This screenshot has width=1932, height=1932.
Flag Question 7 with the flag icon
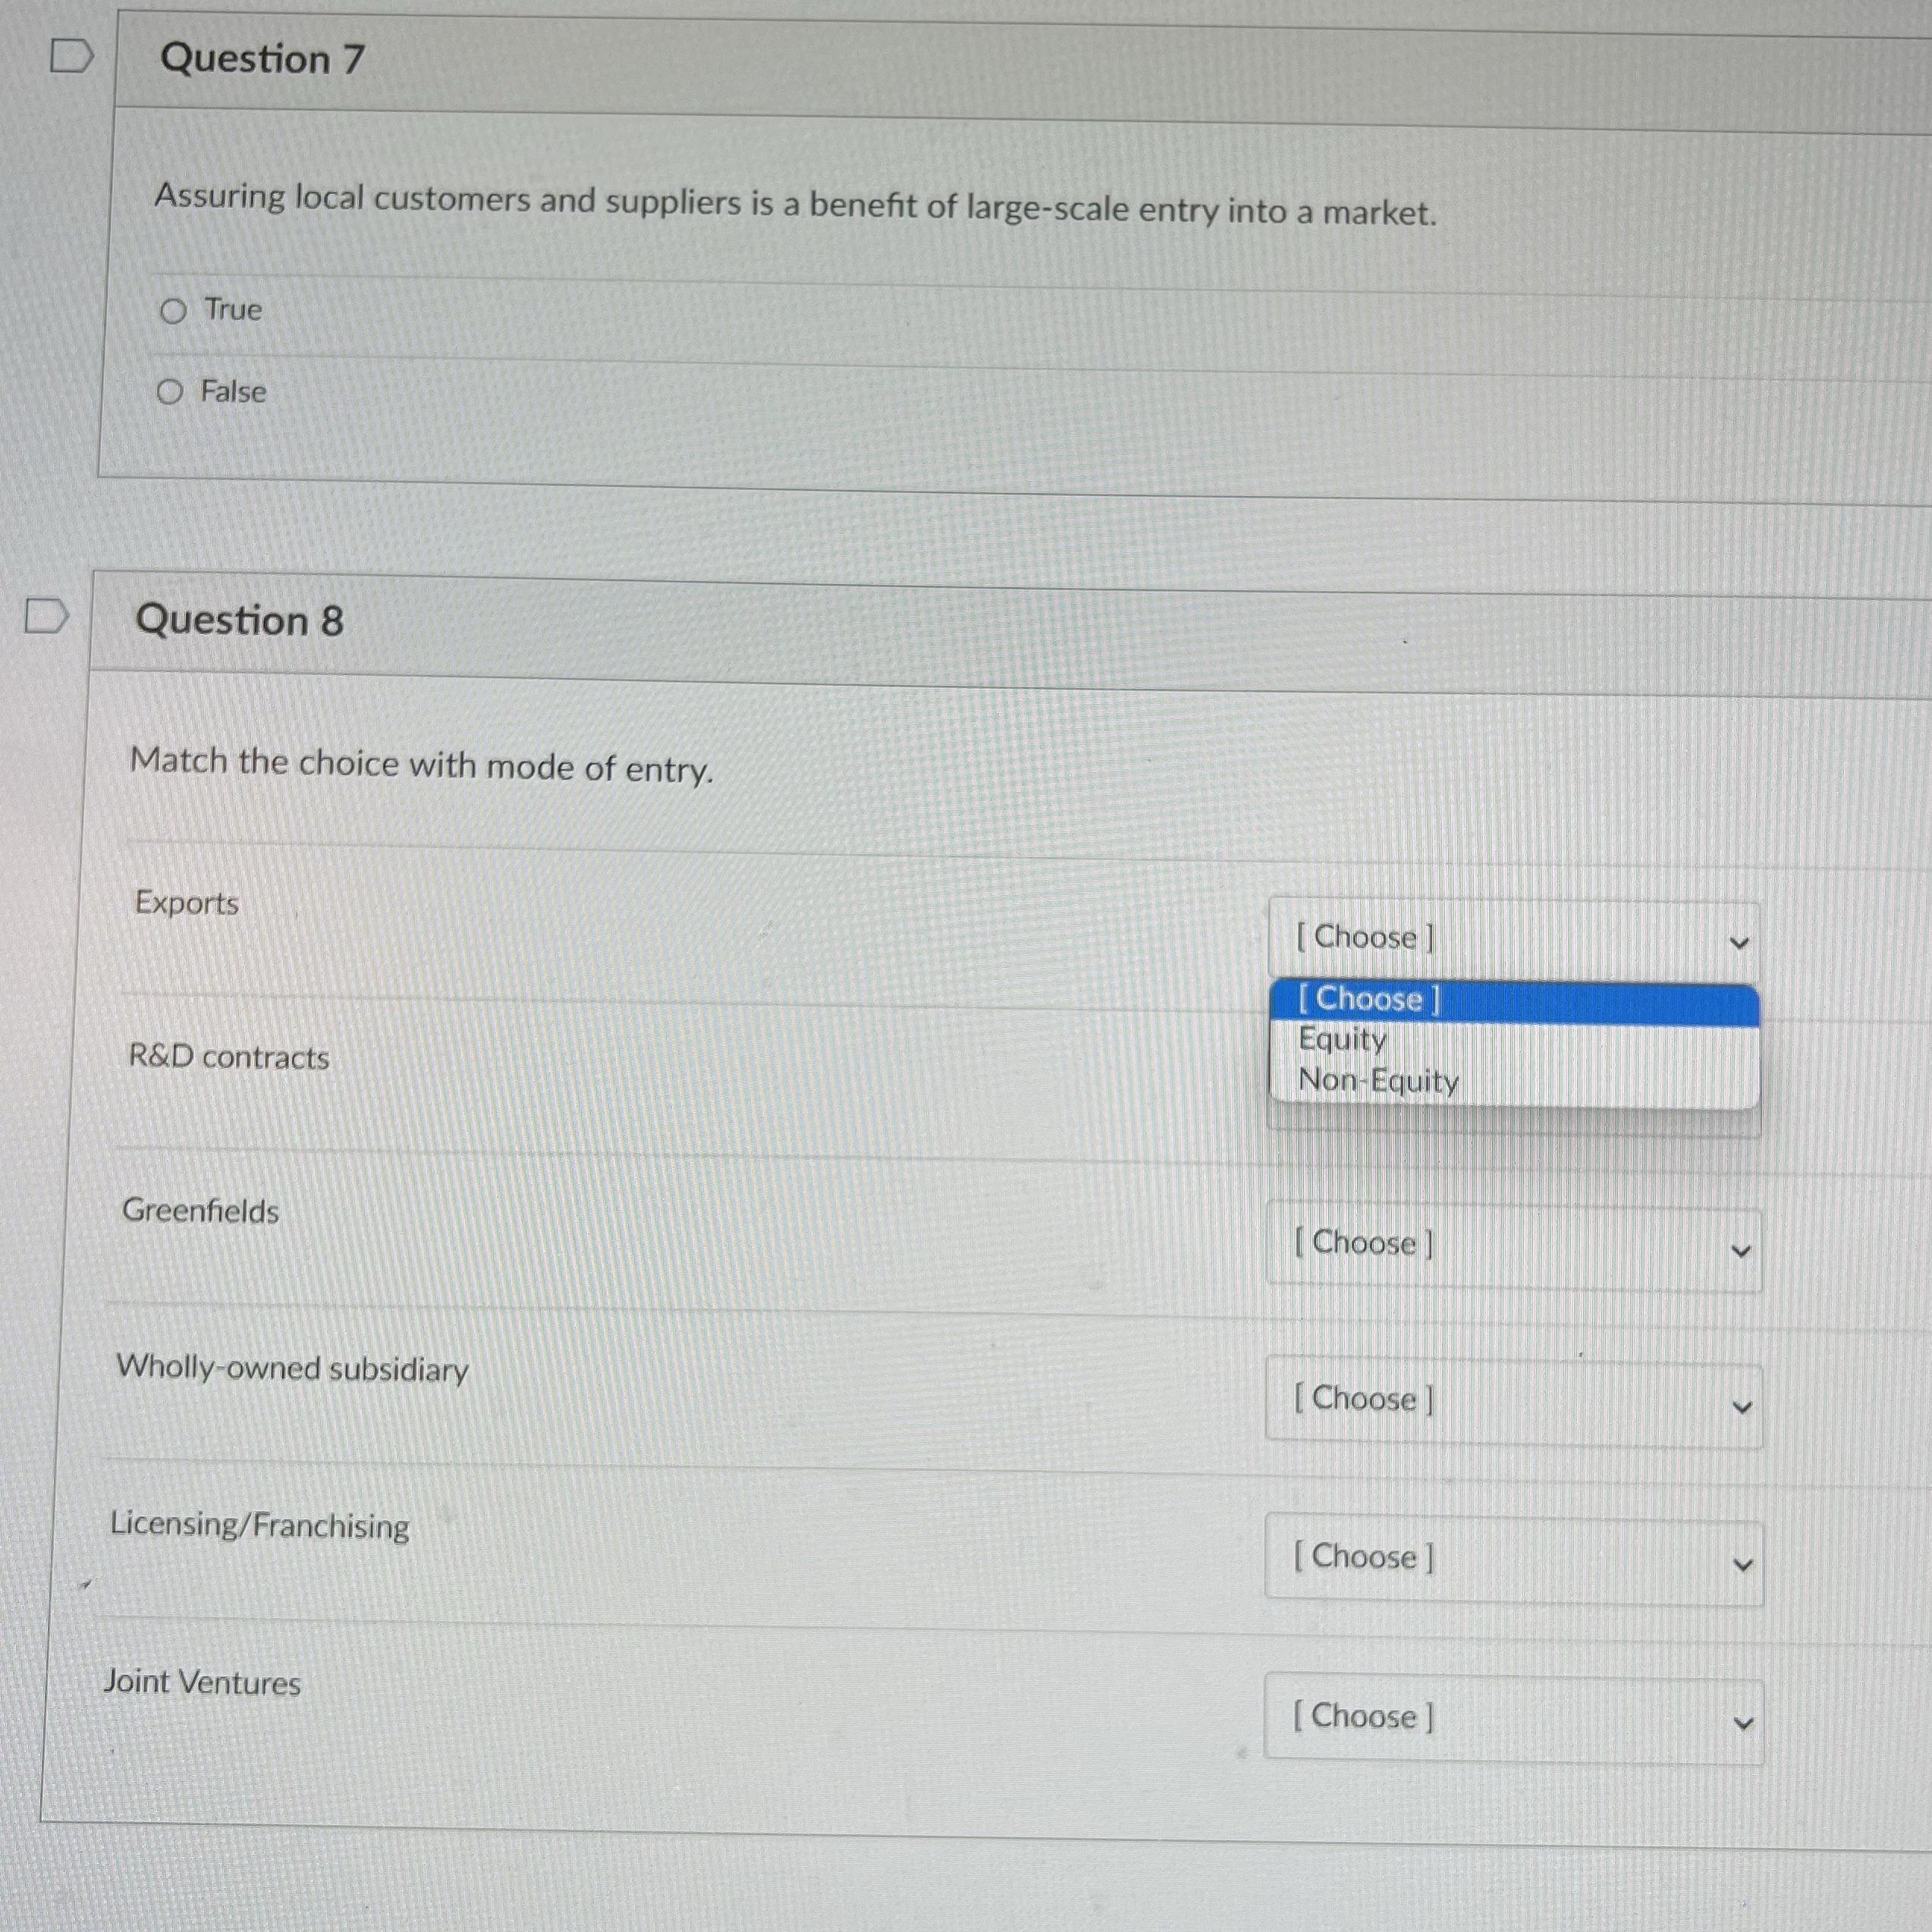click(72, 57)
